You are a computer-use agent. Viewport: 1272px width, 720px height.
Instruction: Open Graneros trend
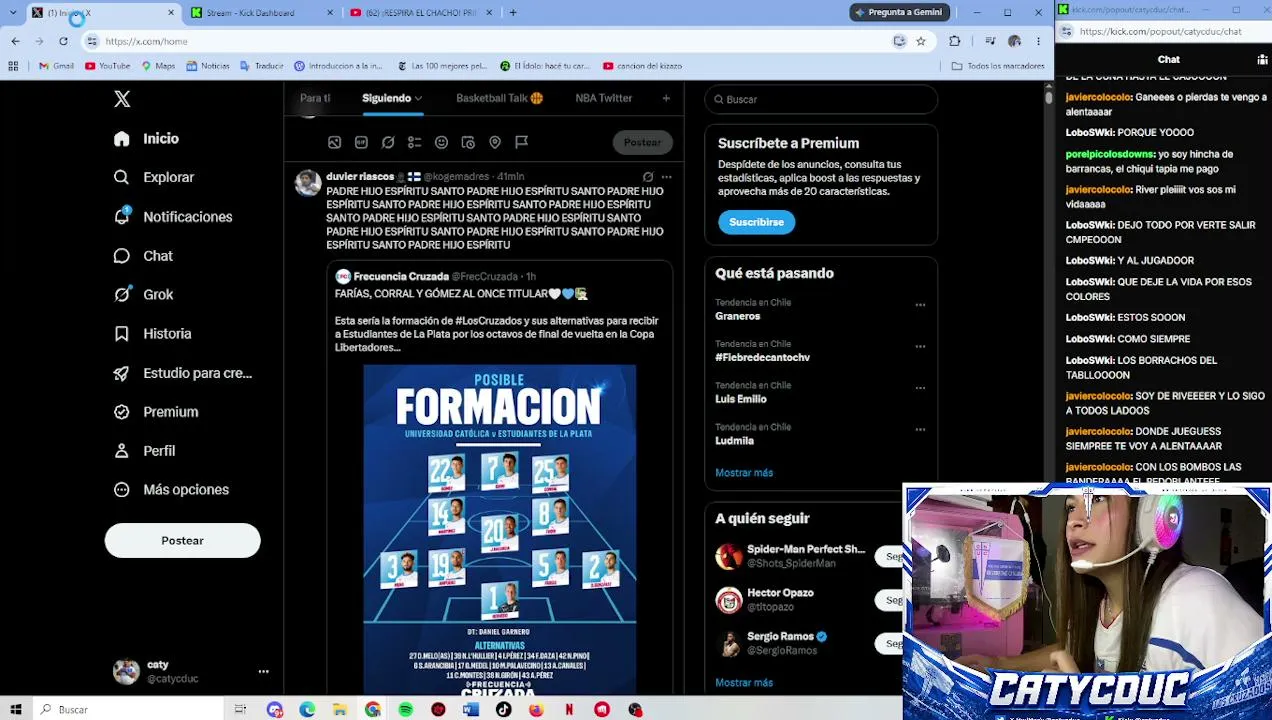pyautogui.click(x=737, y=316)
